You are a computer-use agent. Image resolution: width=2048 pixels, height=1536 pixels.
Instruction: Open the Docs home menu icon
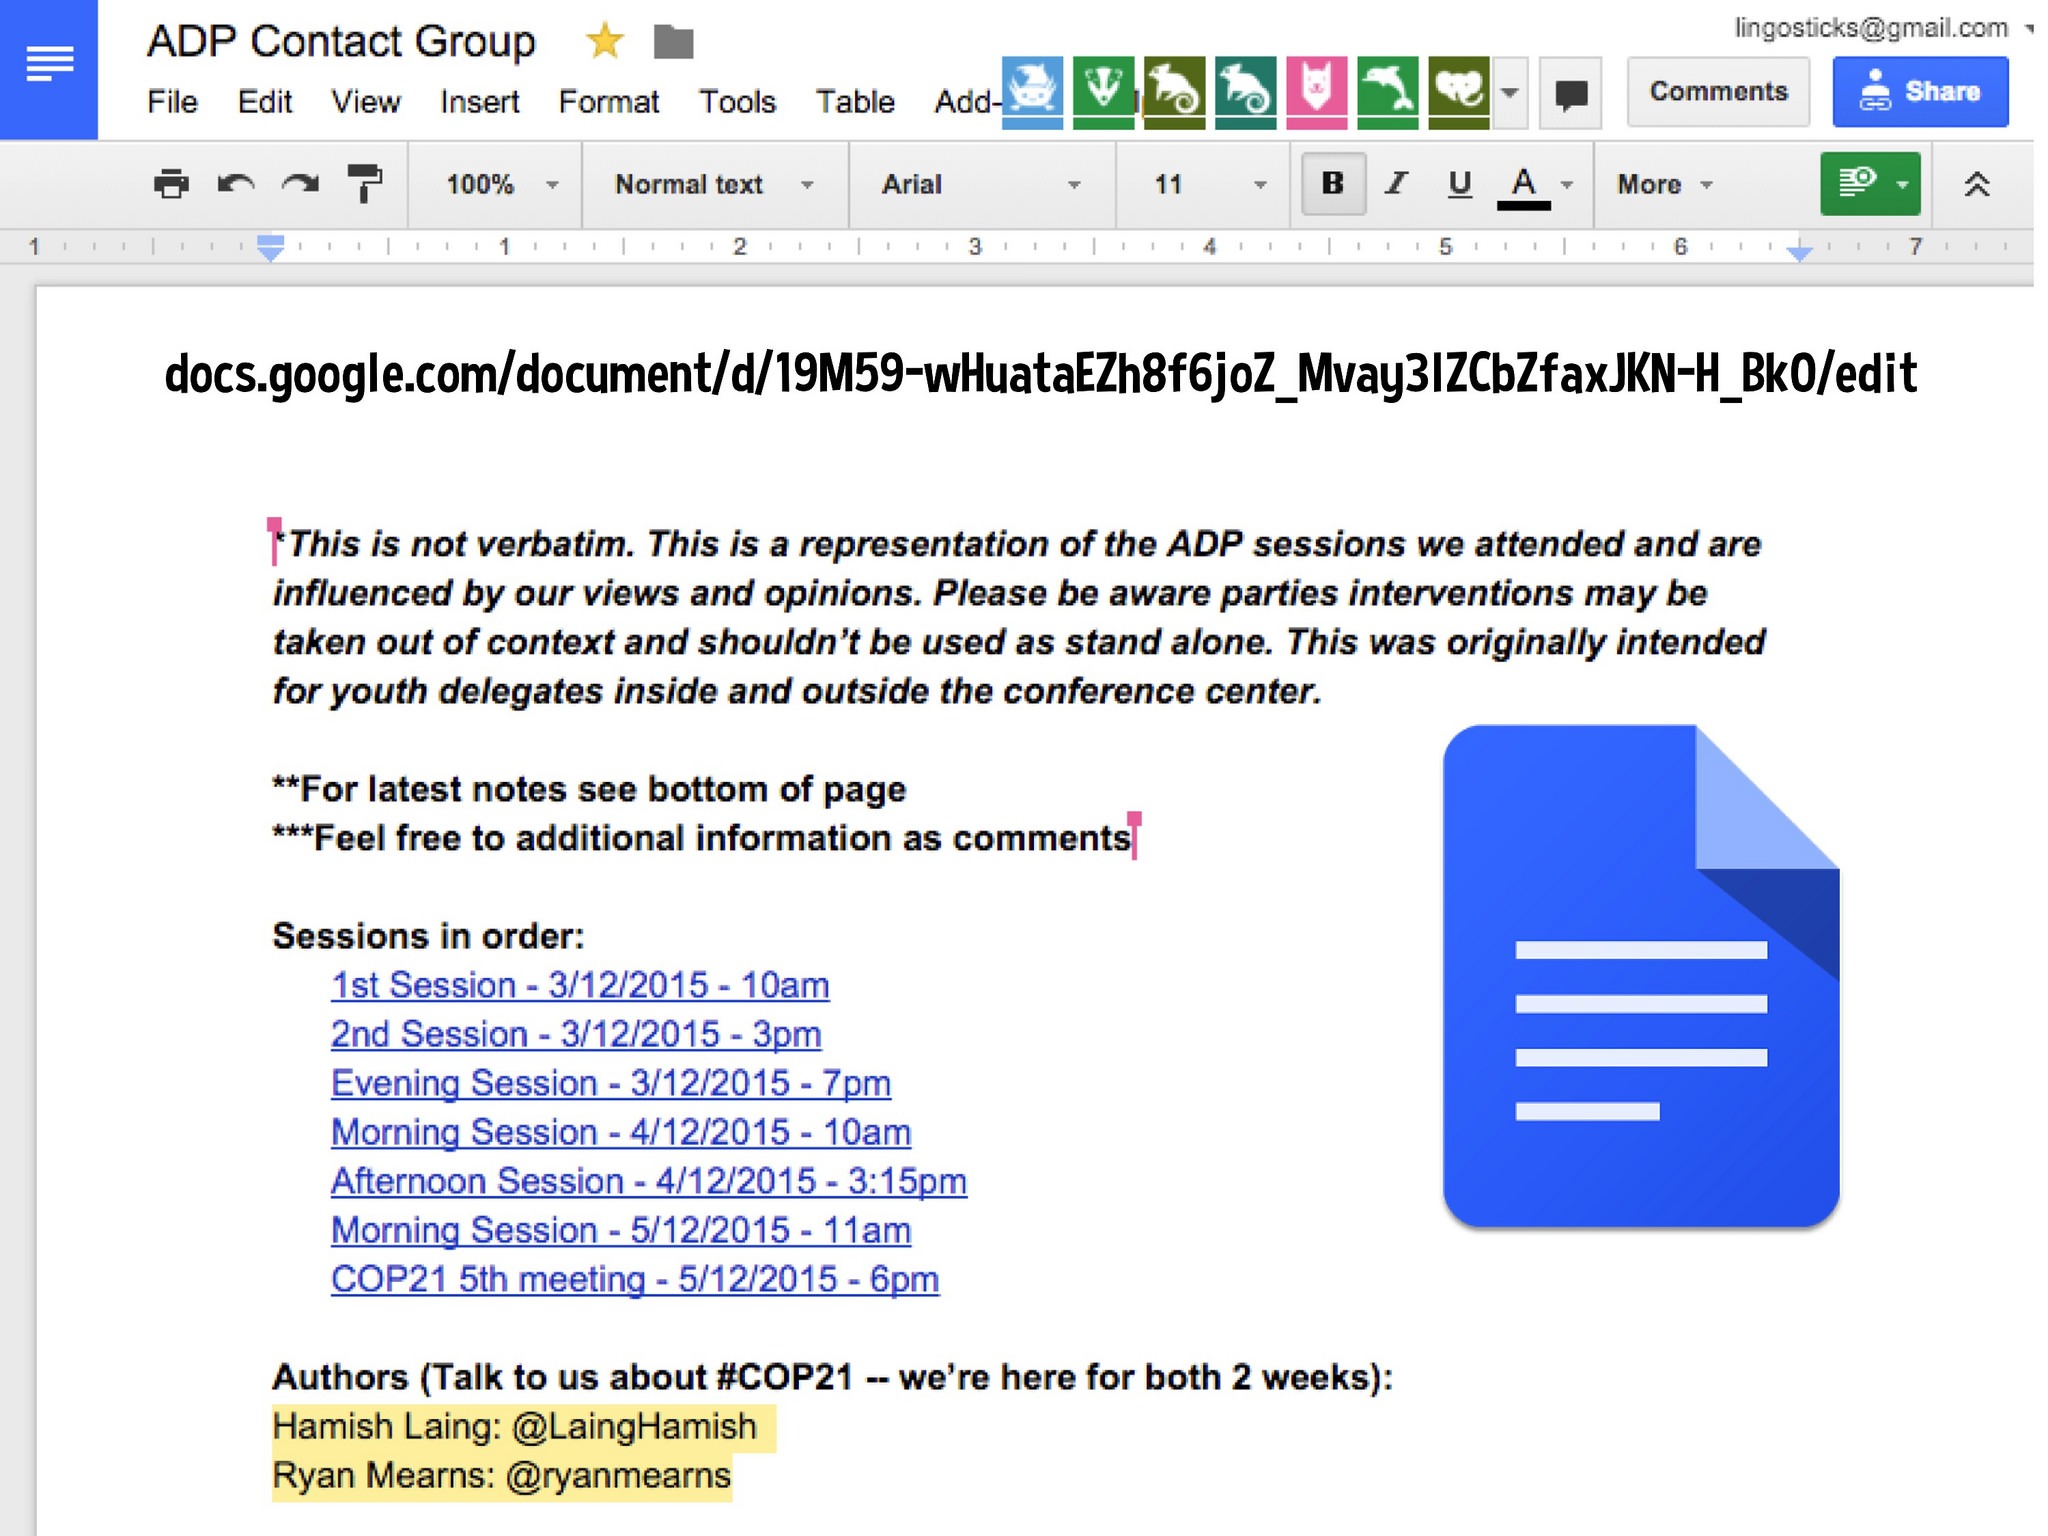click(x=49, y=66)
